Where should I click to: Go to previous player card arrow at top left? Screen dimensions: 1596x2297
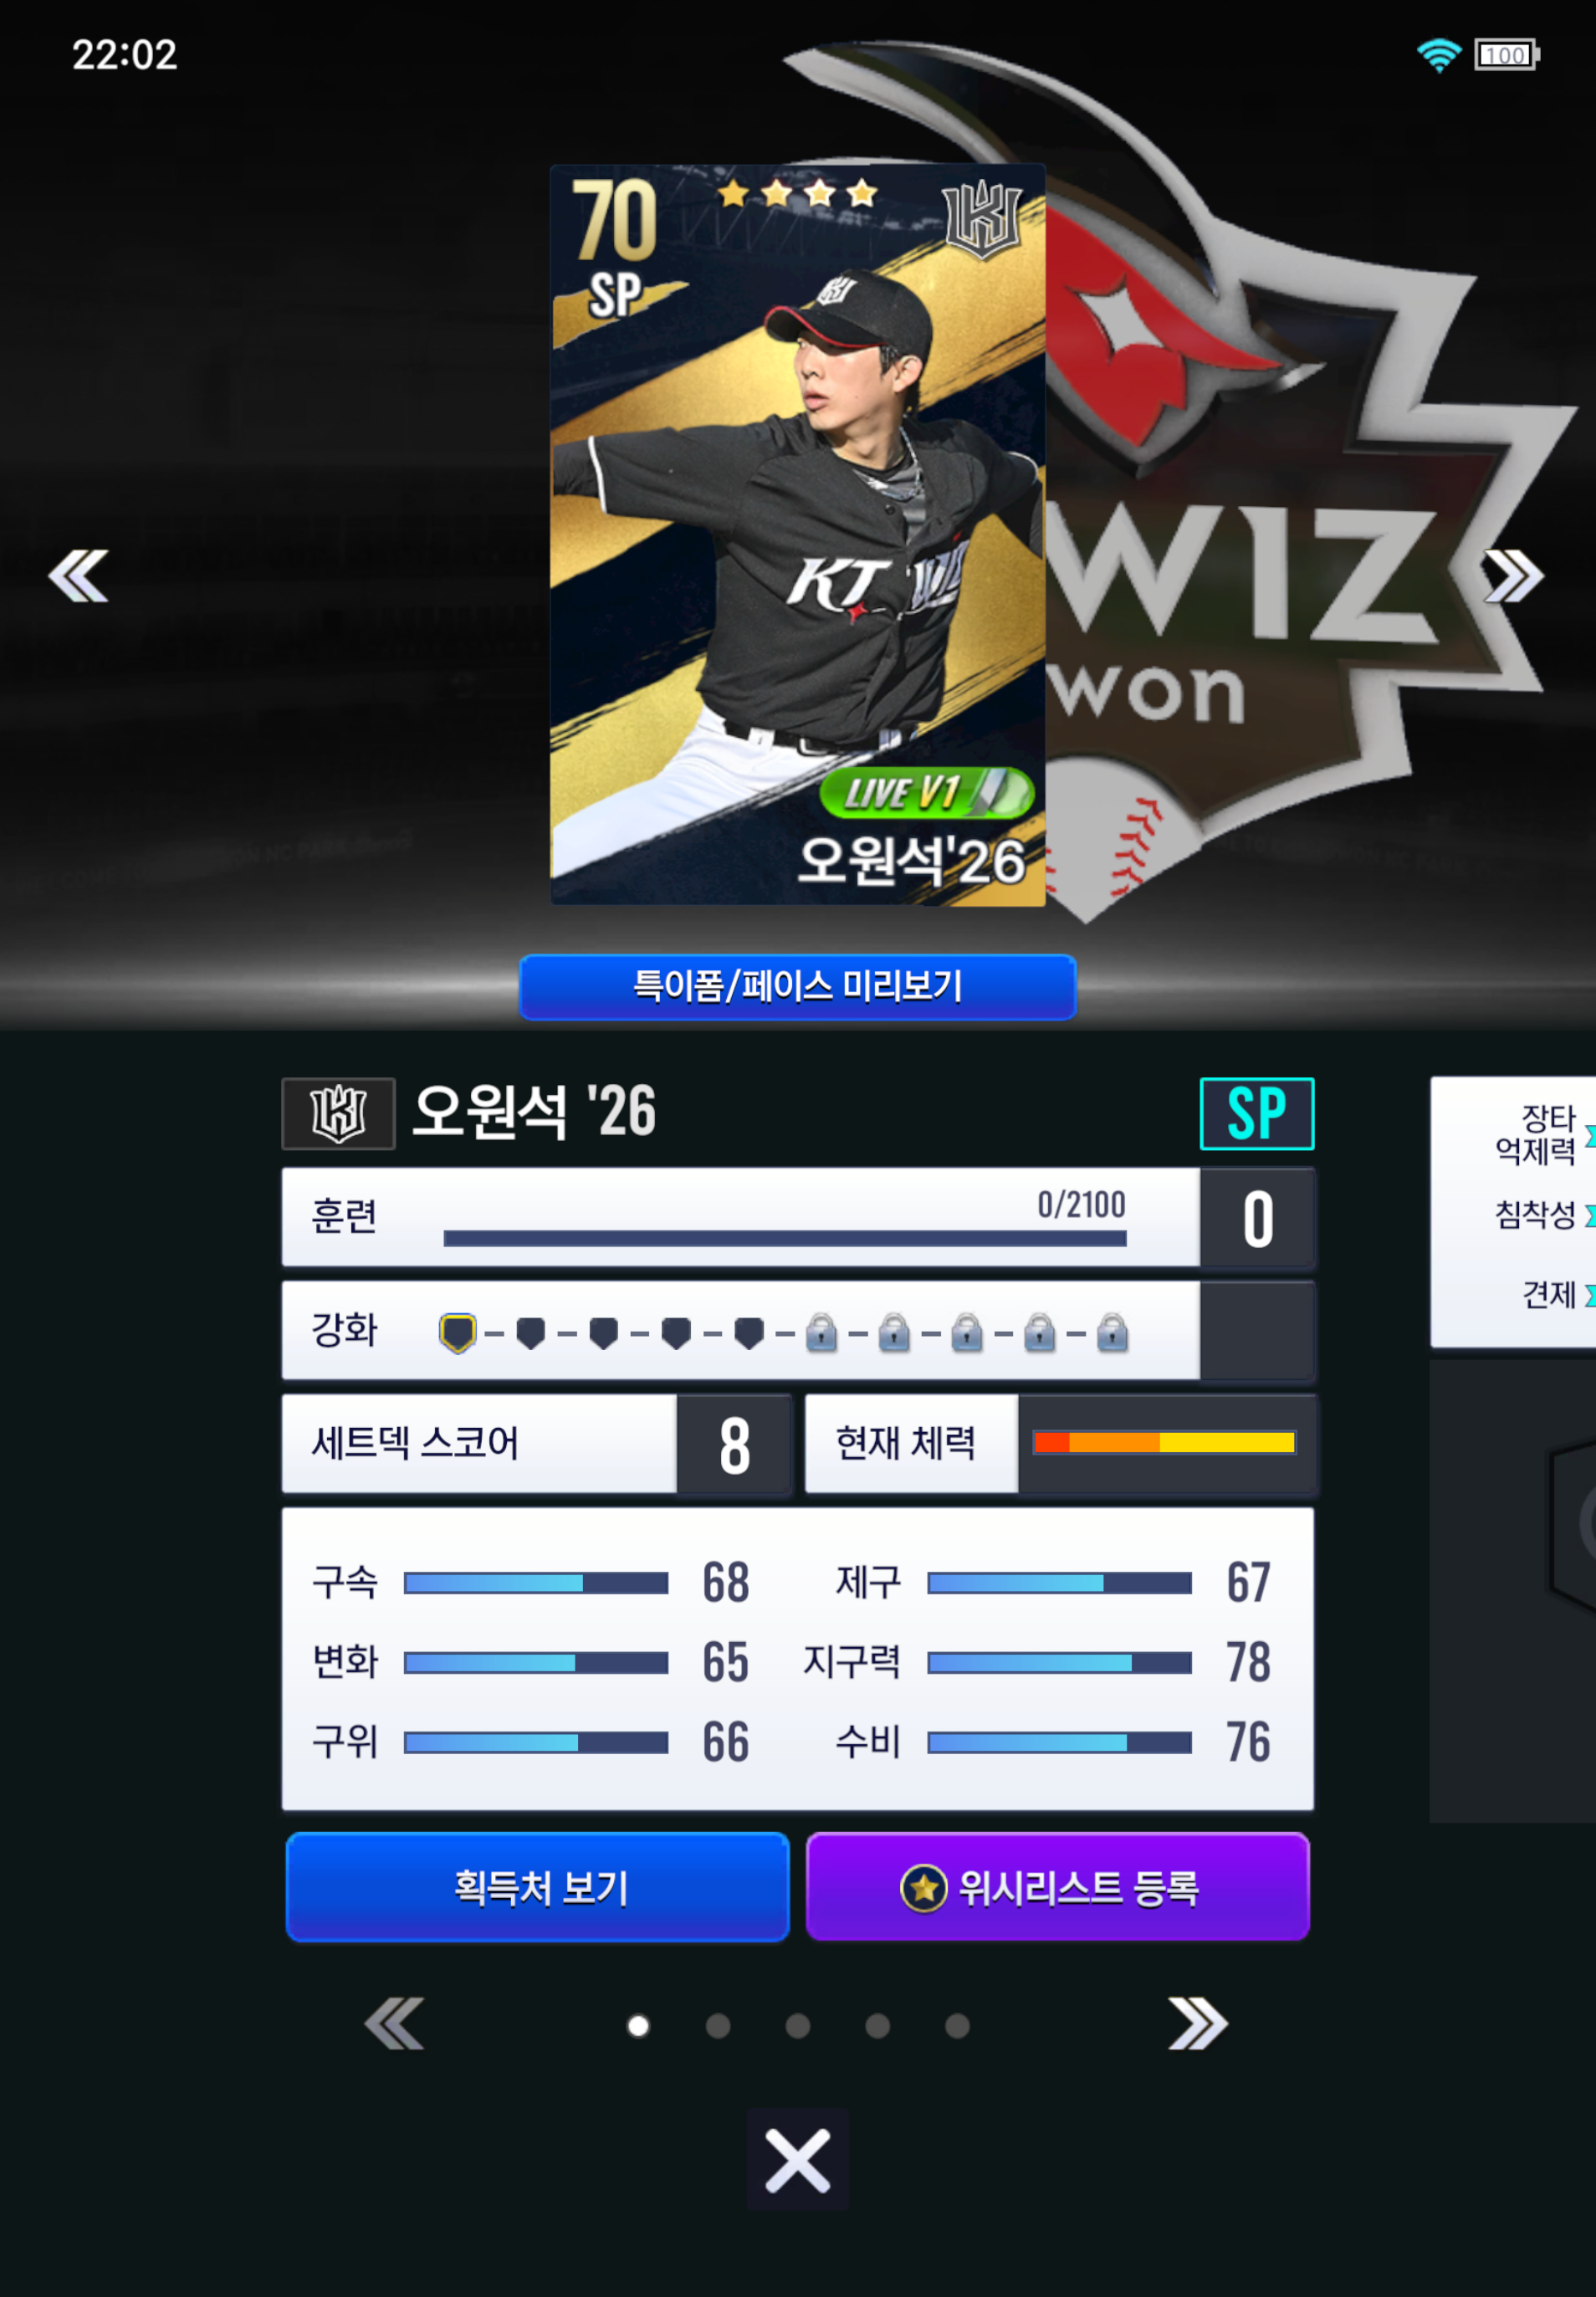click(78, 576)
